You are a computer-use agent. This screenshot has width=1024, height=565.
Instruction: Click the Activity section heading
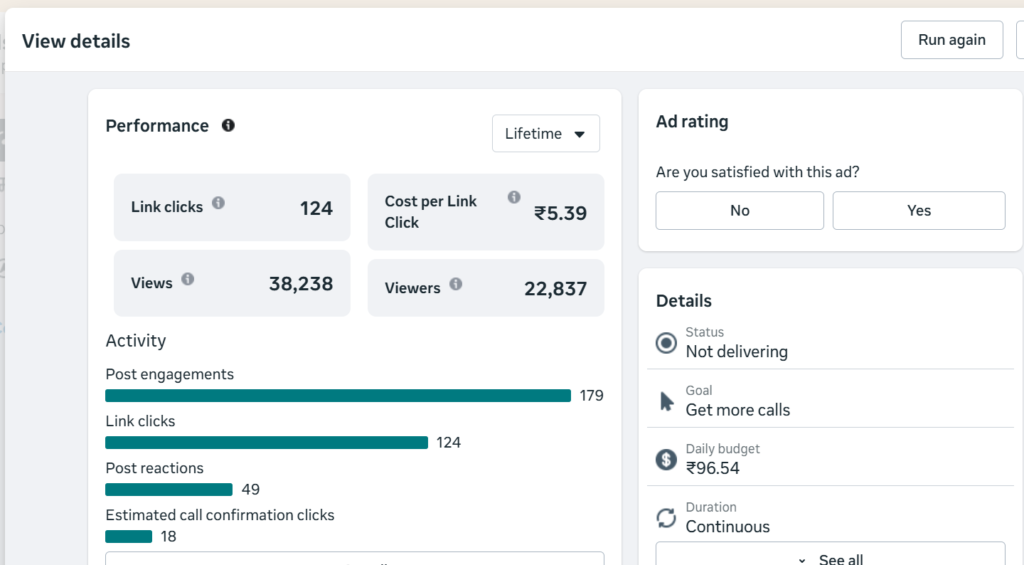[136, 341]
